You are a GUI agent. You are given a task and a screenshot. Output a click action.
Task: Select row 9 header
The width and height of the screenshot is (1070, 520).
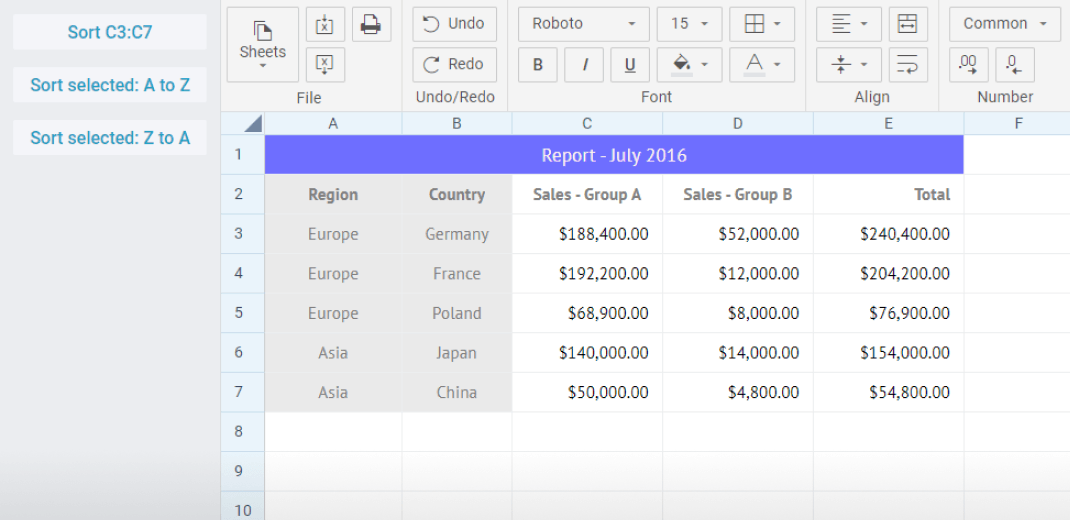coord(242,471)
